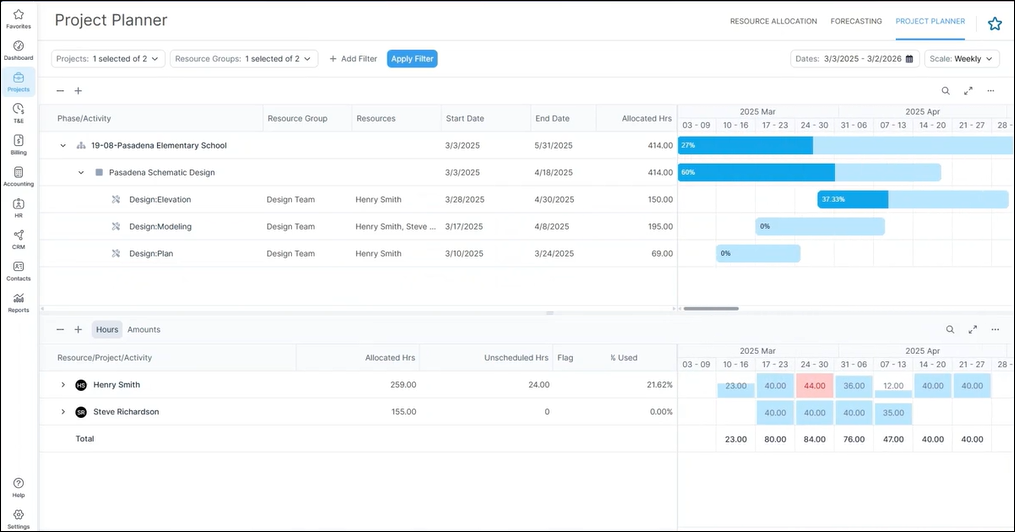Open the Dashboard sidebar icon

click(18, 50)
